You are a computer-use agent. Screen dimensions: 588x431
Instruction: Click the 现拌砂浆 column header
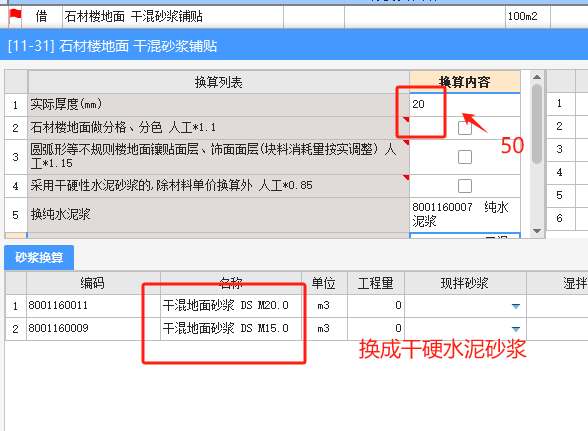coord(465,283)
